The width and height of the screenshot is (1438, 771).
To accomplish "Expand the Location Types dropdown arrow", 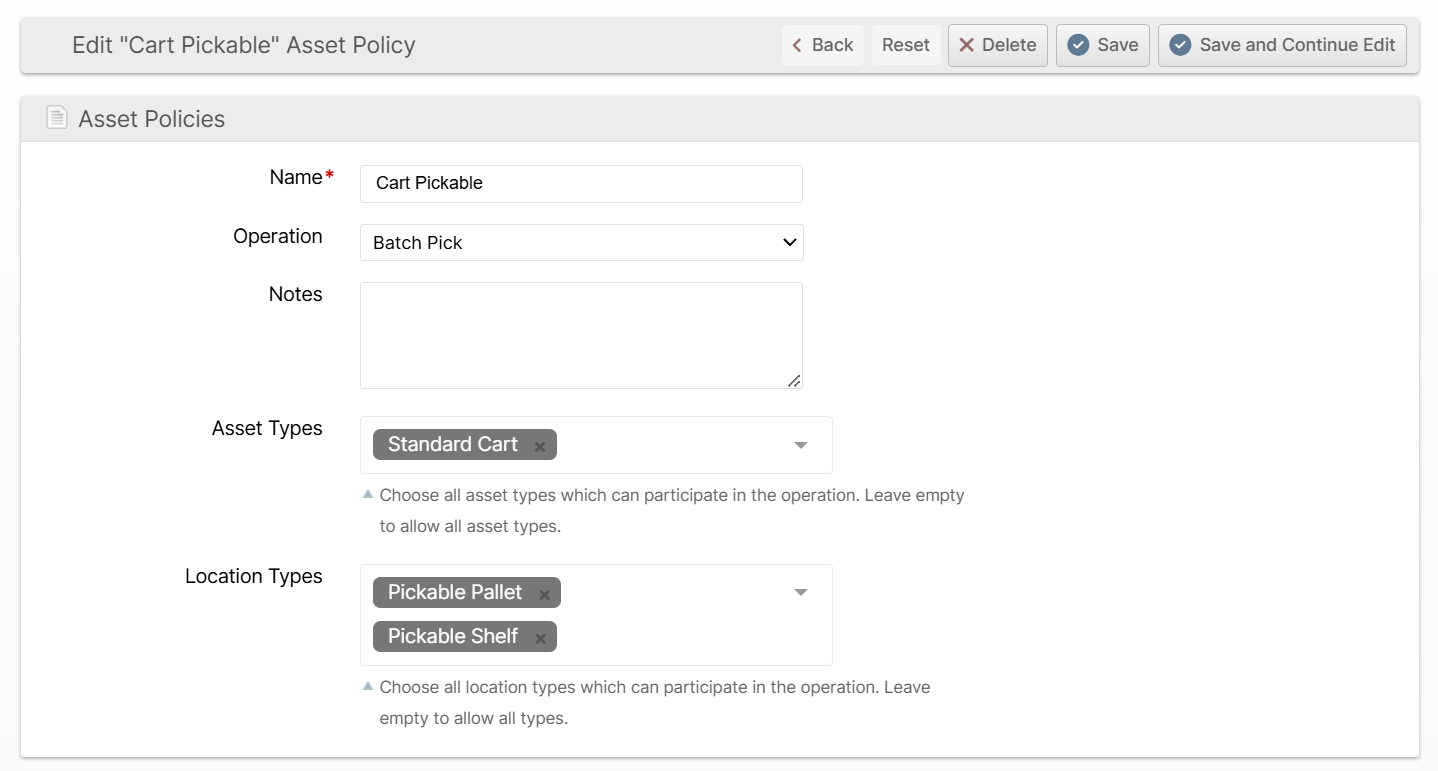I will click(x=800, y=593).
